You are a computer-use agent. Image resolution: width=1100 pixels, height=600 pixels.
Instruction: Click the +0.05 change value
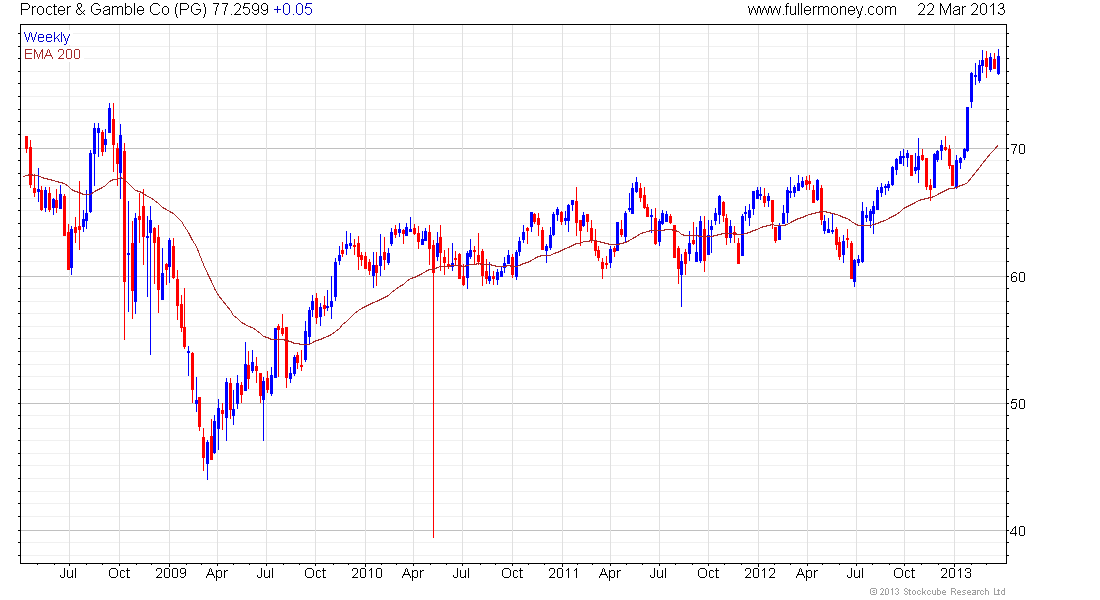[293, 10]
